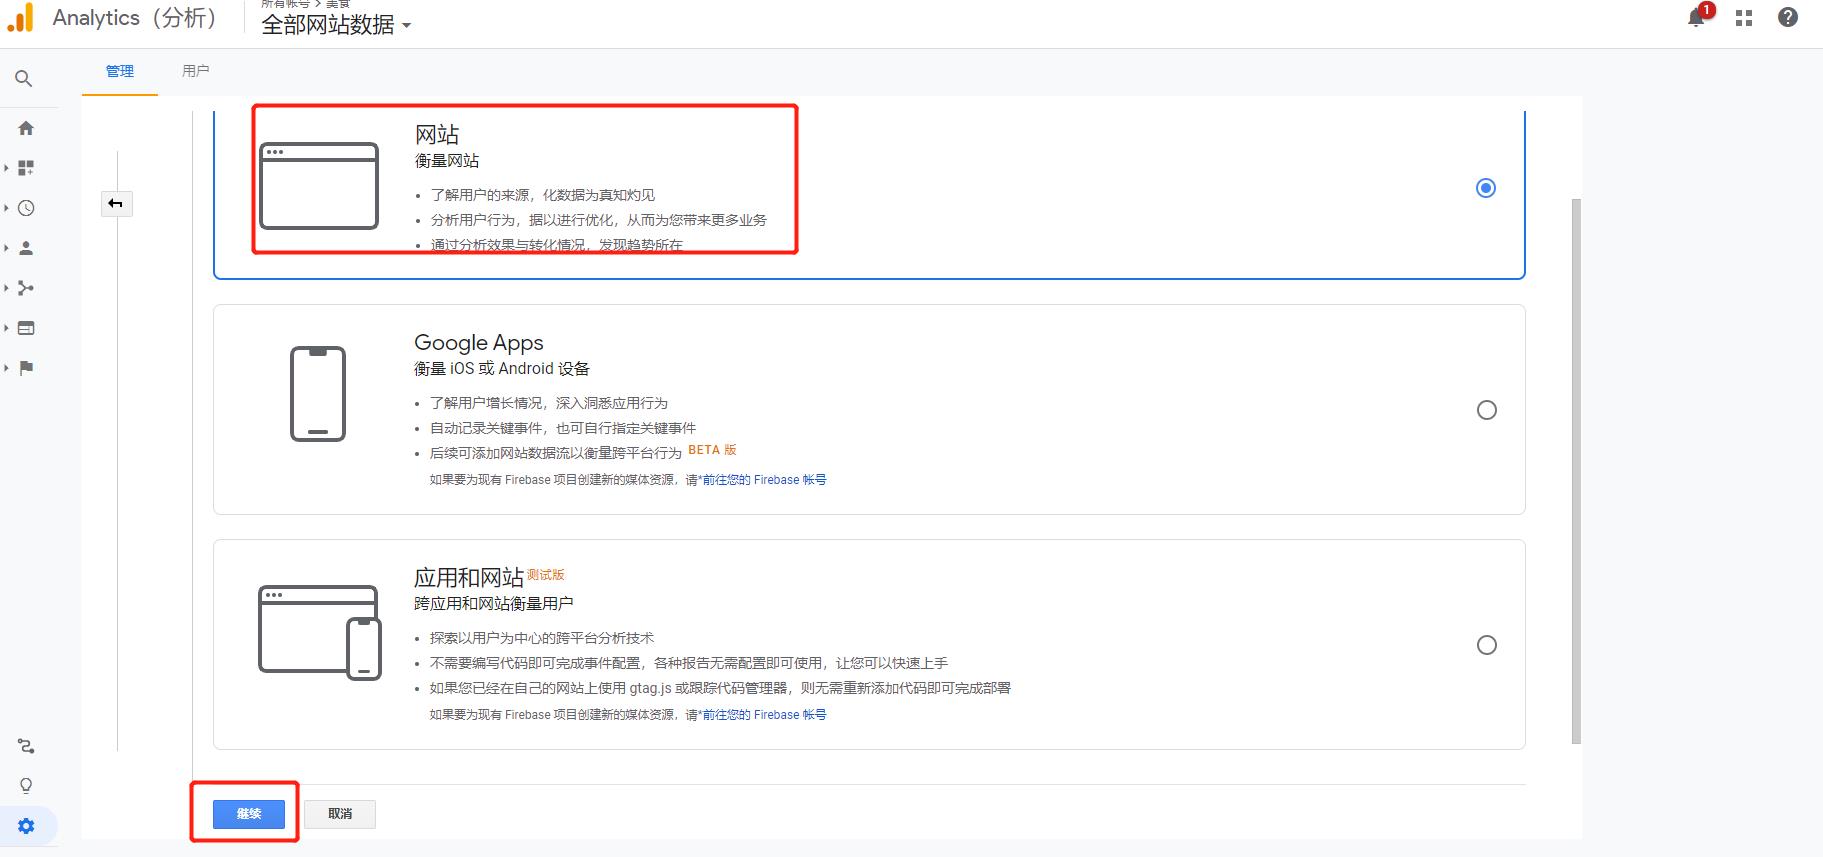1823x857 pixels.
Task: Open Attribution icon in sidebar
Action: coord(26,746)
